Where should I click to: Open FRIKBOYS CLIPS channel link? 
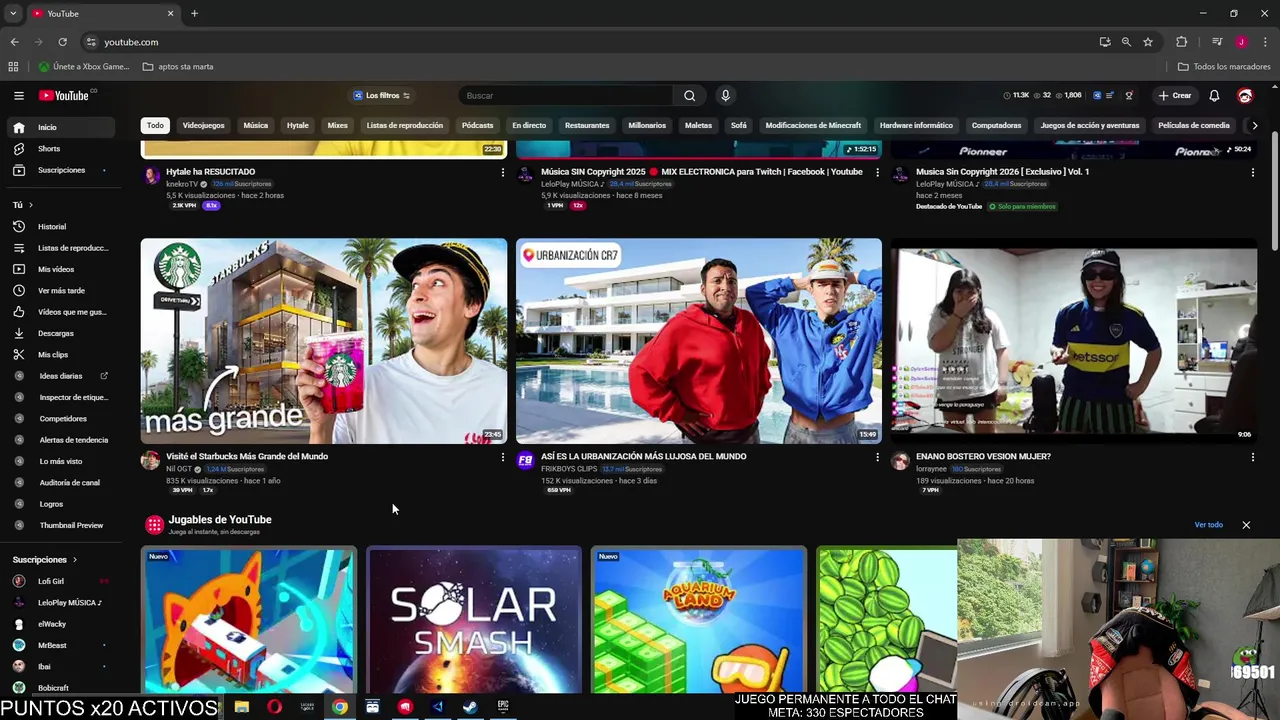(x=569, y=469)
